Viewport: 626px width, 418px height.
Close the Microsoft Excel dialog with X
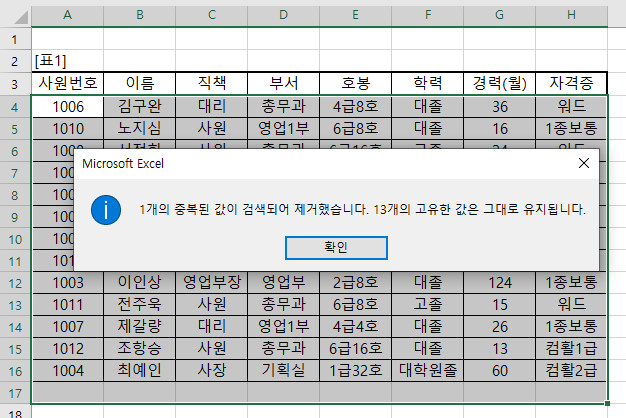tap(584, 162)
